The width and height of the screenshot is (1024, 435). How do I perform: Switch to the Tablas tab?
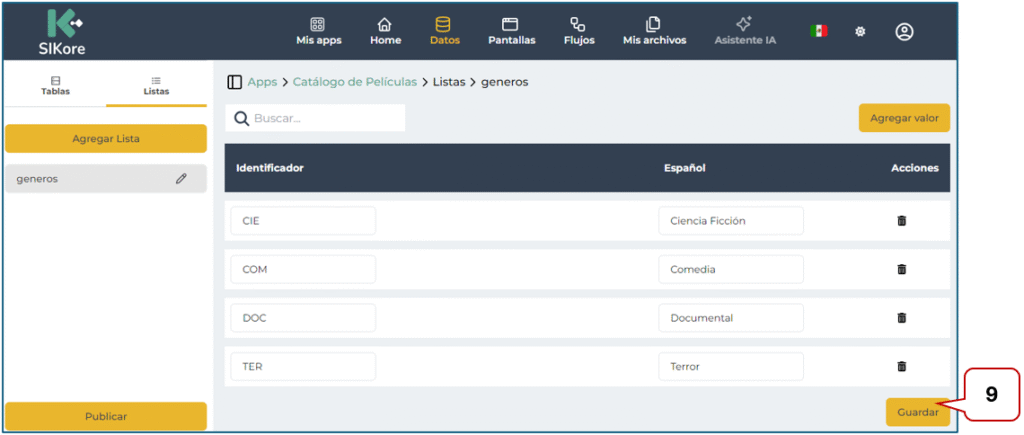[55, 86]
